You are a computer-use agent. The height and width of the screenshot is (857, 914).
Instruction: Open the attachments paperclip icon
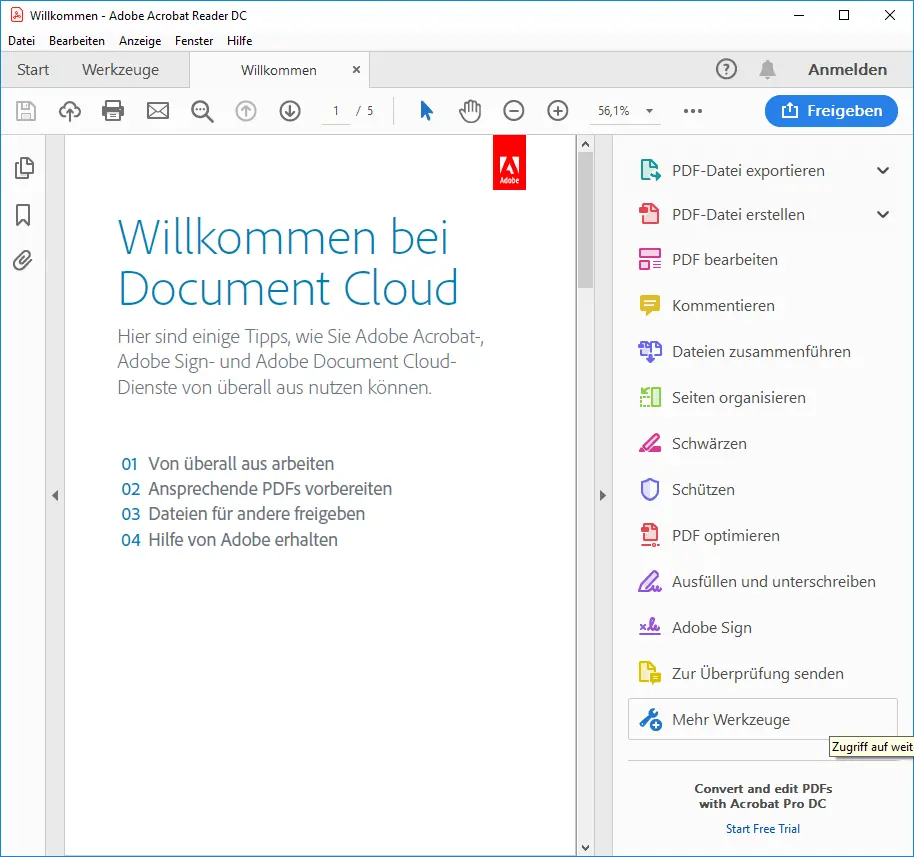tap(23, 261)
